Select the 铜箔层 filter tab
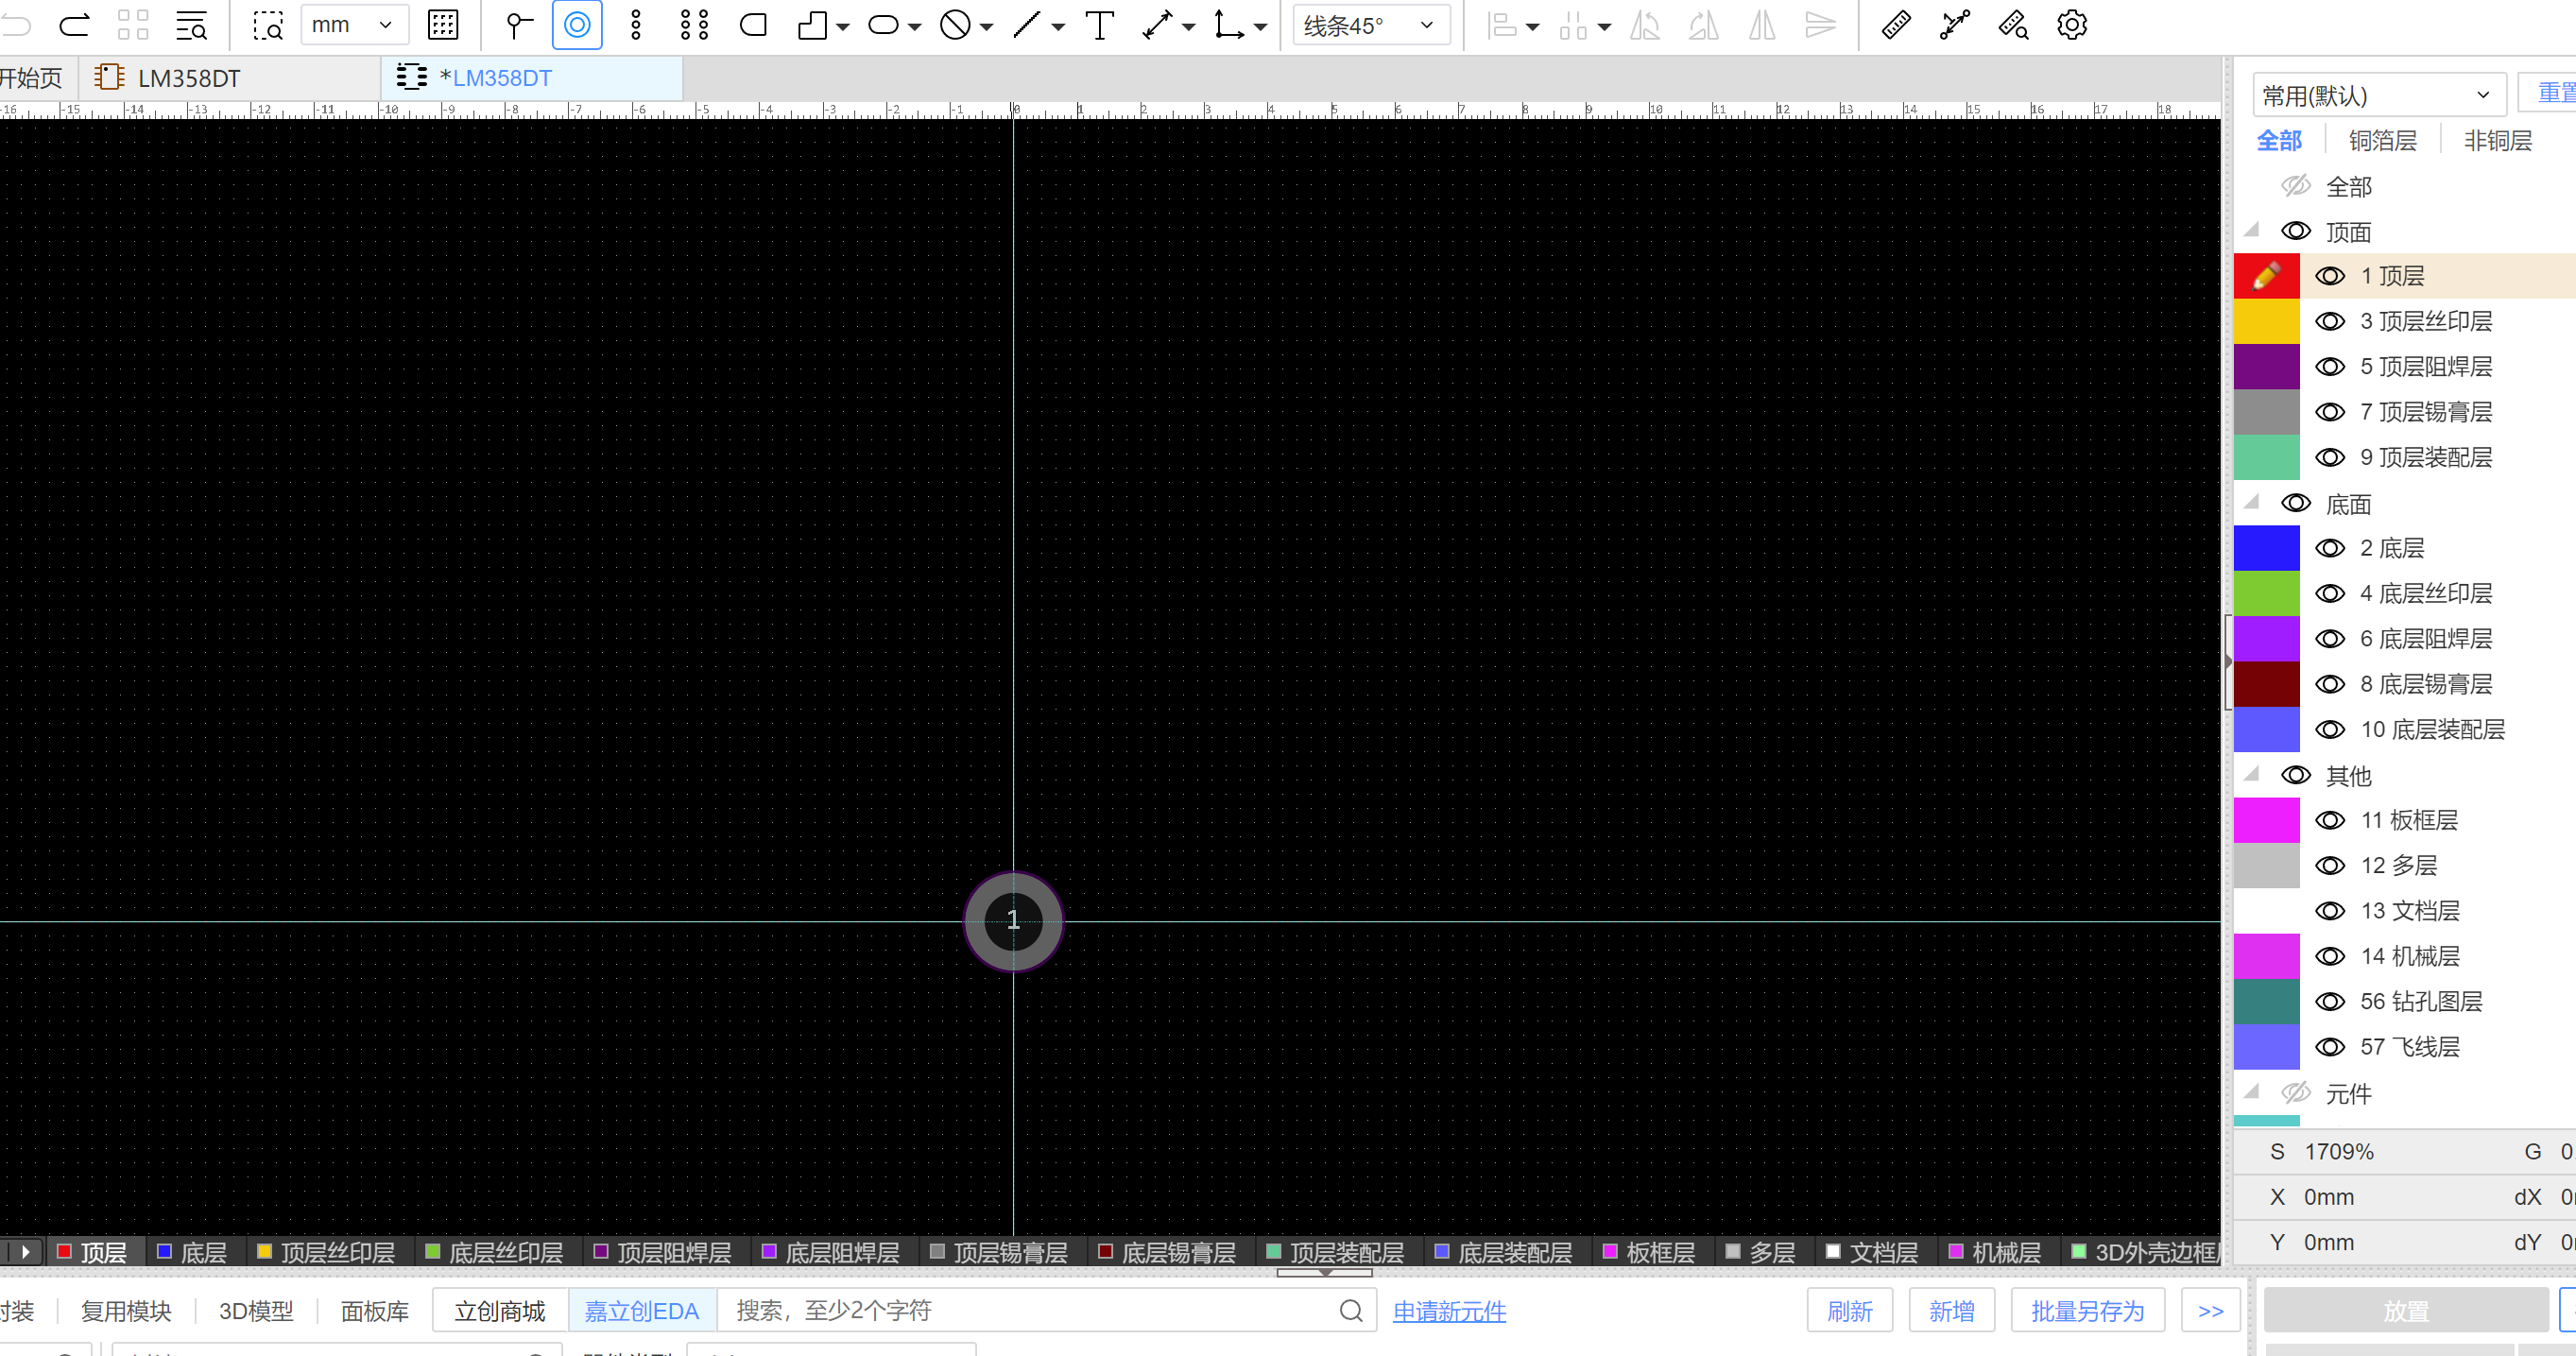 pos(2382,141)
